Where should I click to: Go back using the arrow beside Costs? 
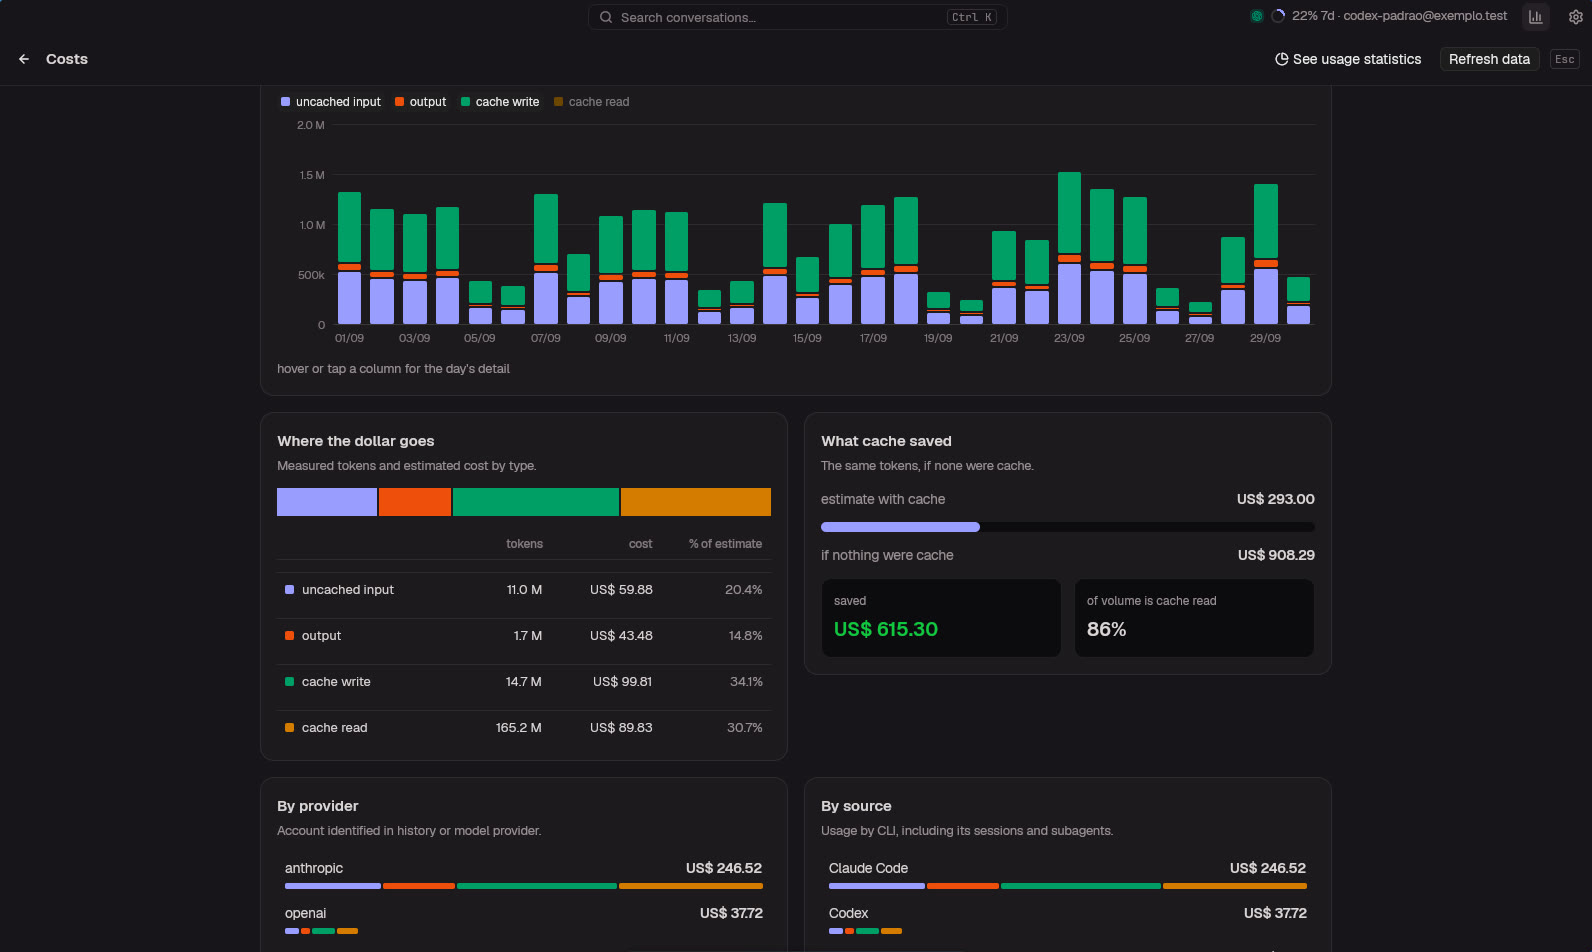click(x=24, y=59)
